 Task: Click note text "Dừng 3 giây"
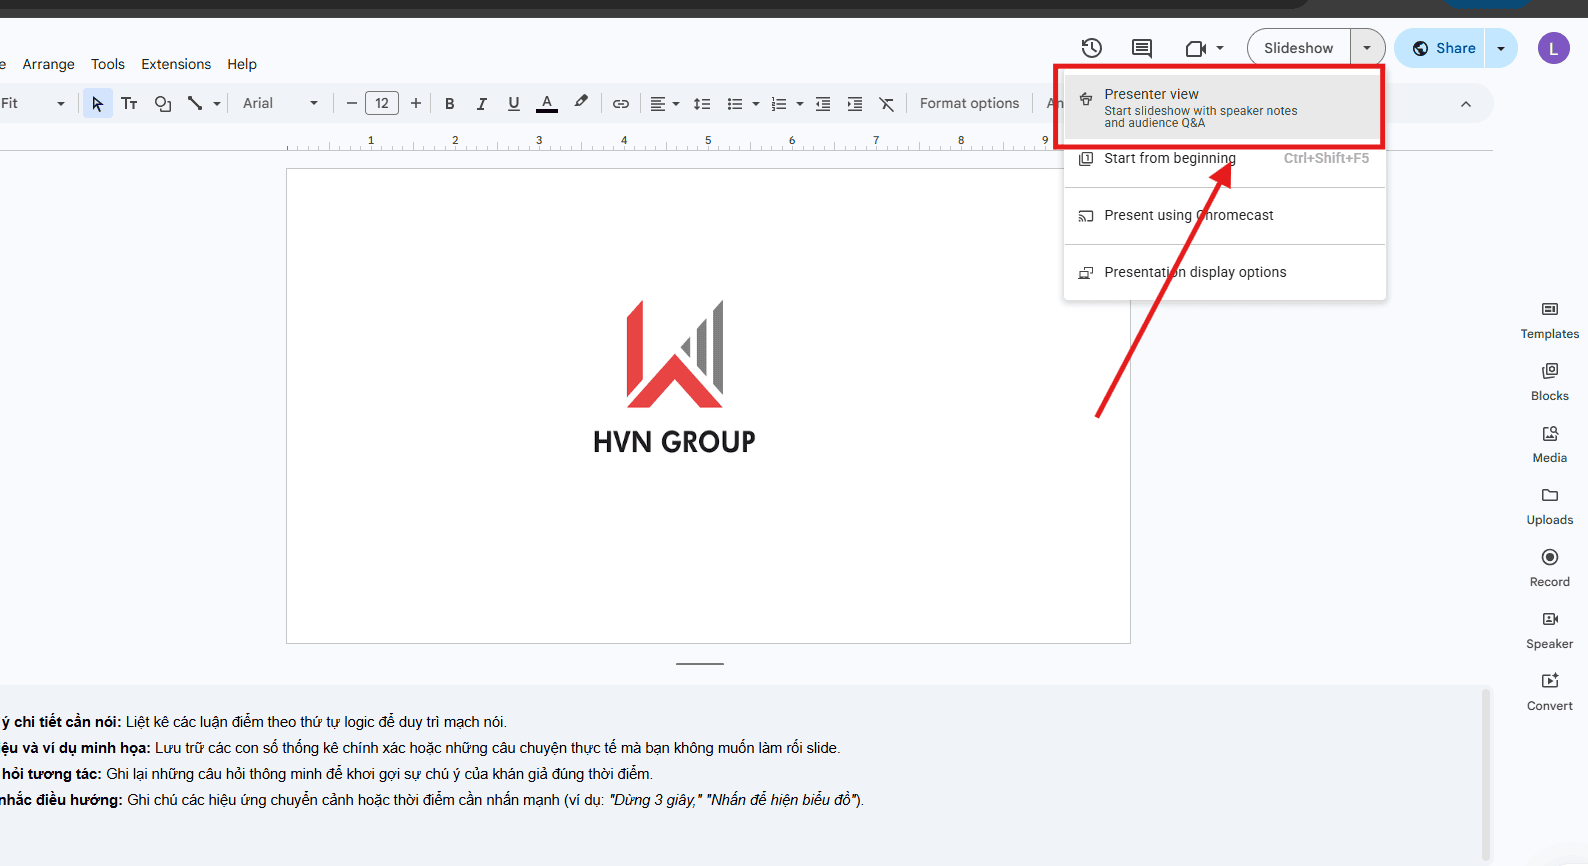(655, 800)
